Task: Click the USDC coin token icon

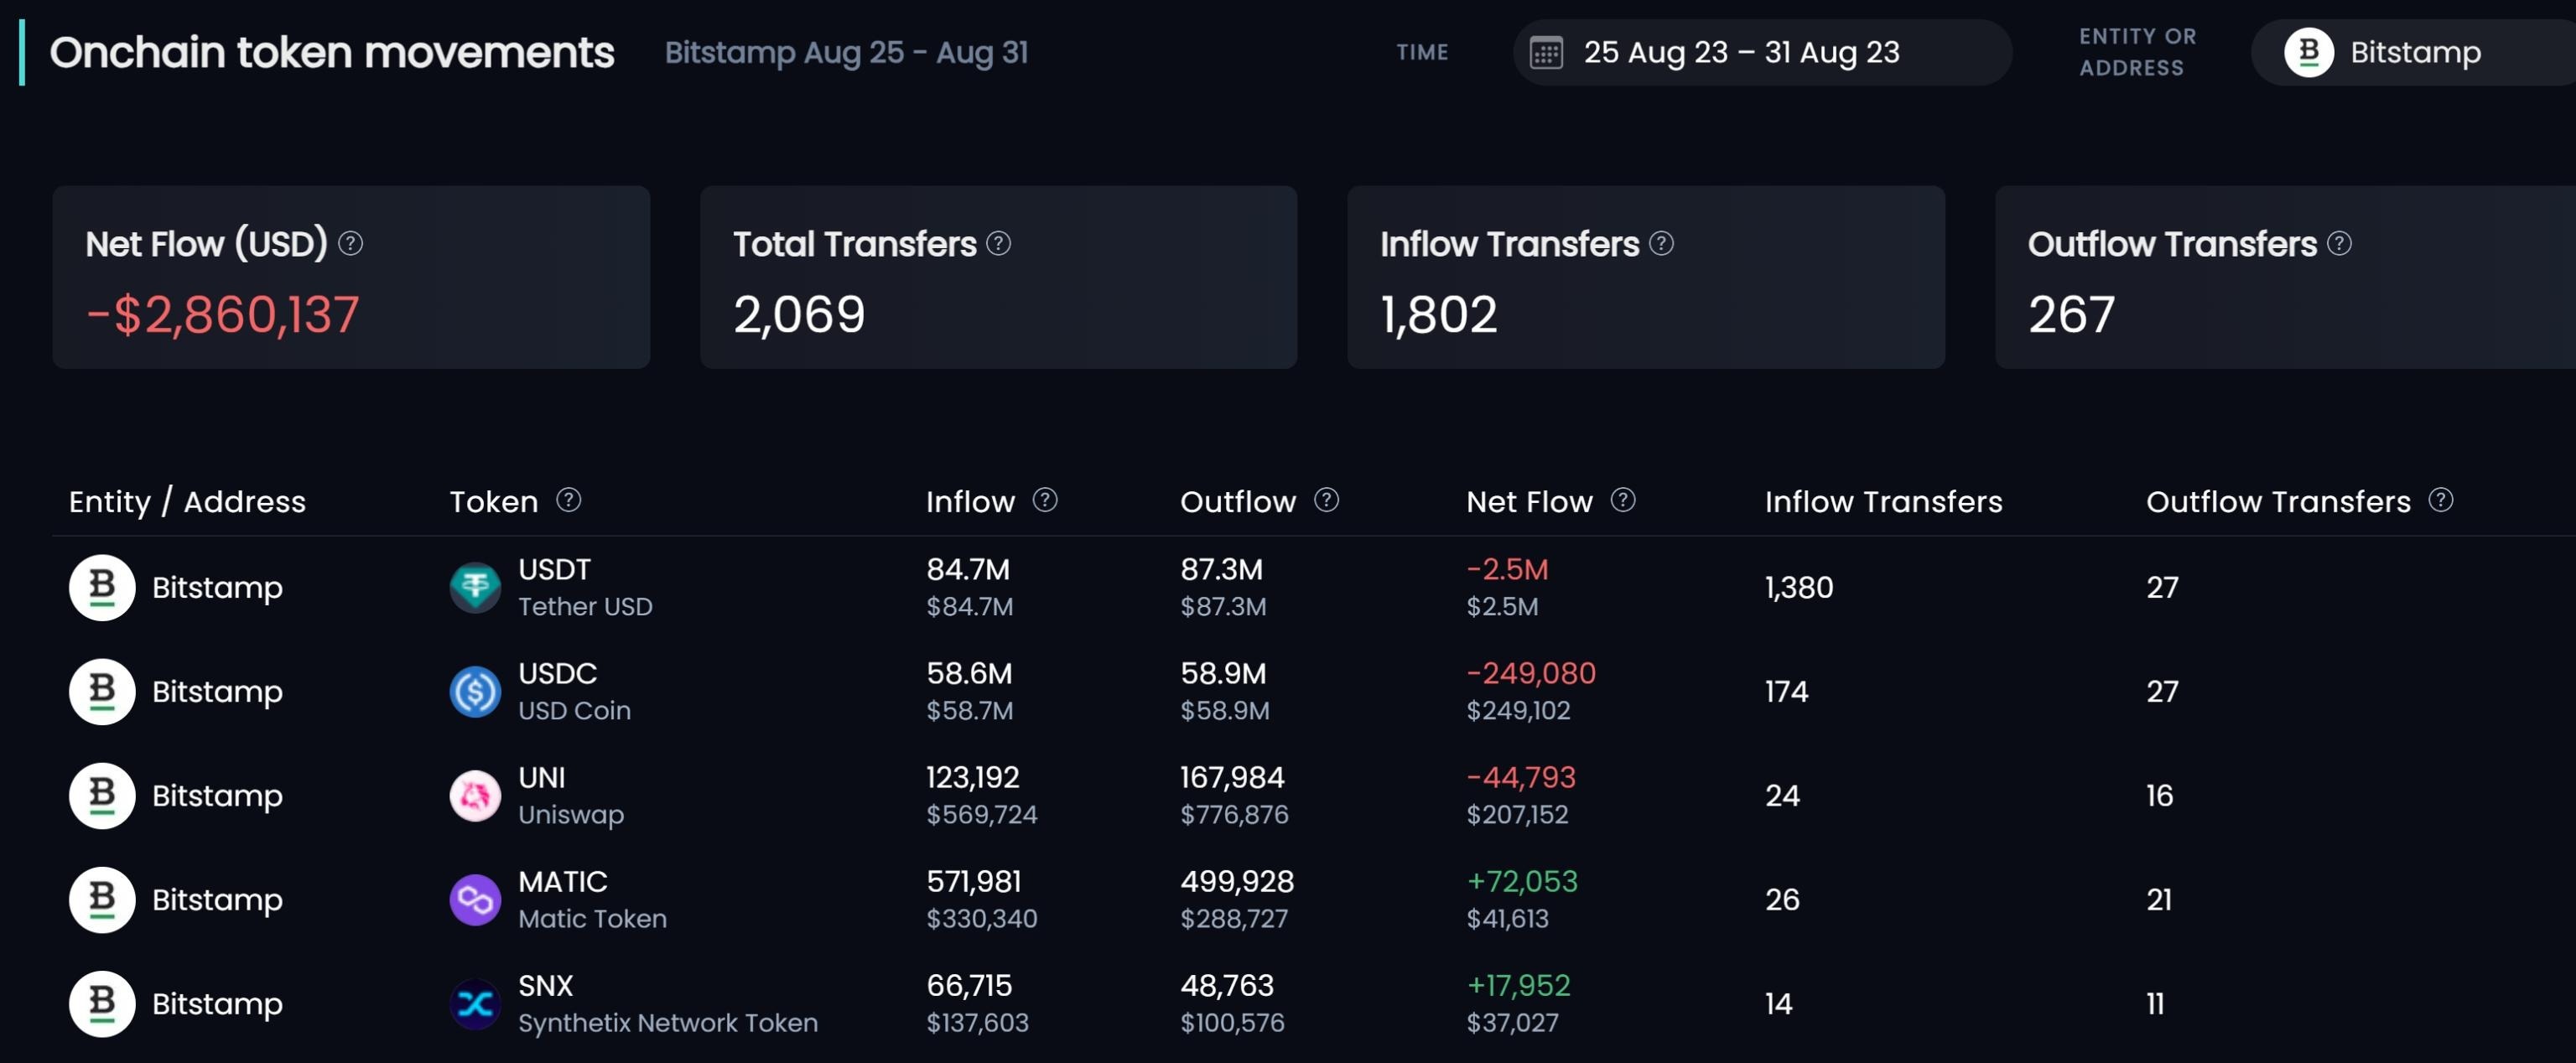Action: (475, 692)
